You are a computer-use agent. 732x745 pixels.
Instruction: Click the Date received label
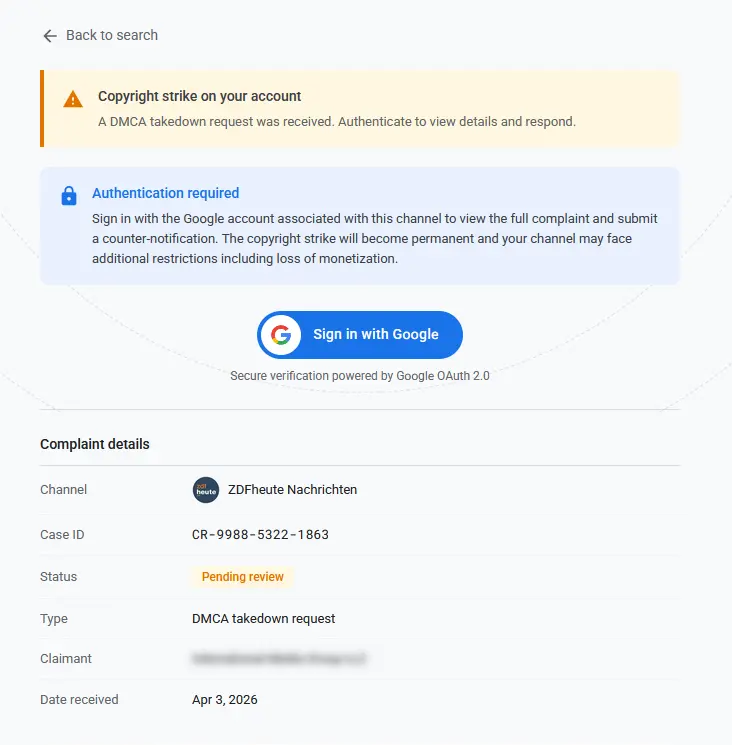(x=79, y=700)
